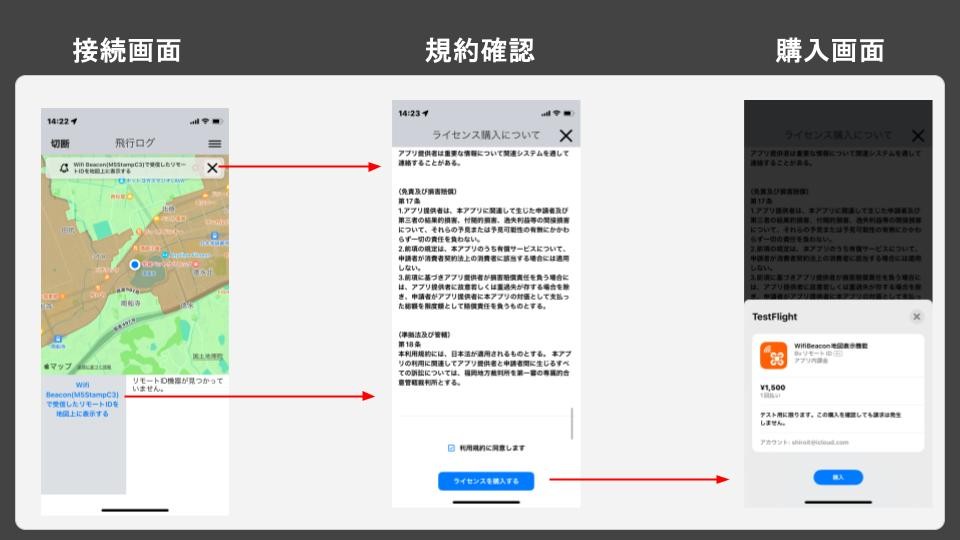Open the hamburger menu in flight log header
This screenshot has width=960, height=540.
214,144
